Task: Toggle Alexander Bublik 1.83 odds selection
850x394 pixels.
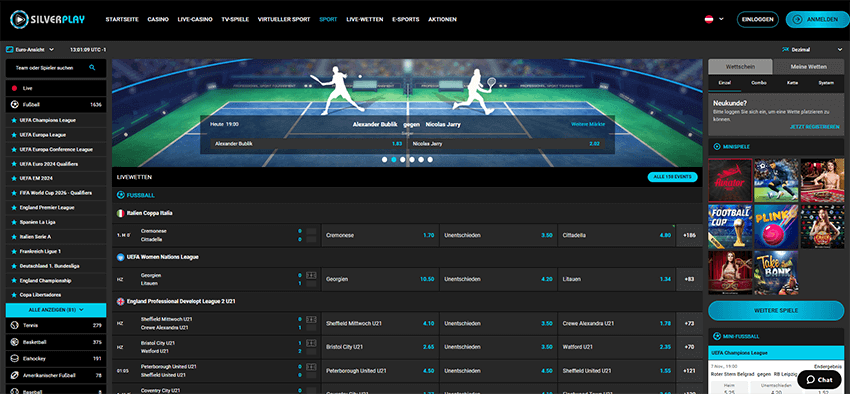Action: [308, 144]
